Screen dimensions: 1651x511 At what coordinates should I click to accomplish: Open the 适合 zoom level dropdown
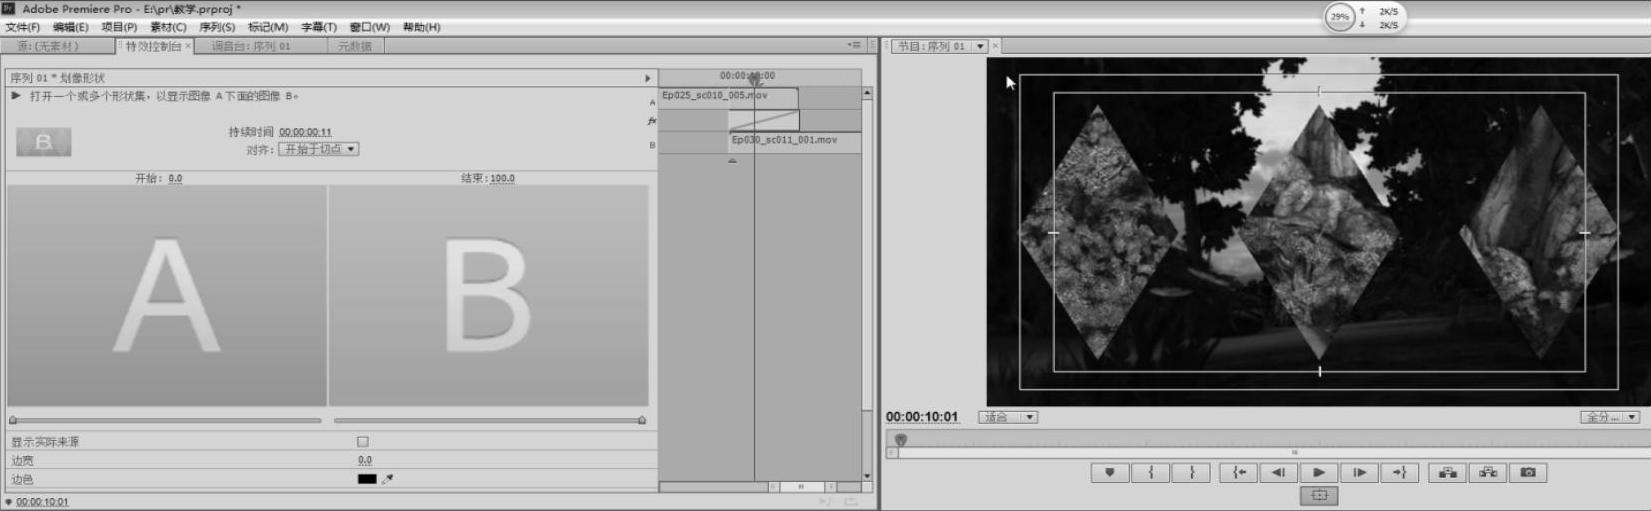click(x=1008, y=417)
